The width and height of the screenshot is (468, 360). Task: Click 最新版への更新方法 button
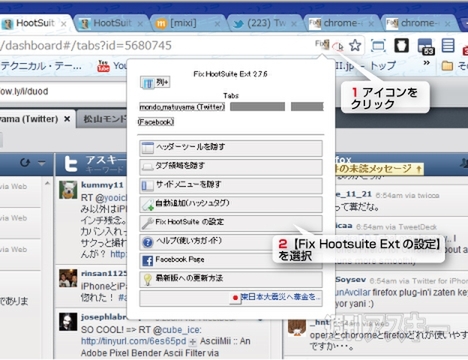[x=231, y=279]
